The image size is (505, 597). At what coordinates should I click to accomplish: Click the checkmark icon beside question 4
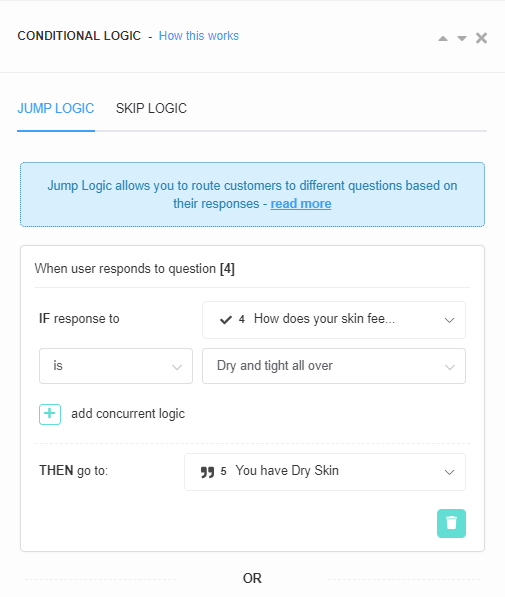[x=226, y=319]
